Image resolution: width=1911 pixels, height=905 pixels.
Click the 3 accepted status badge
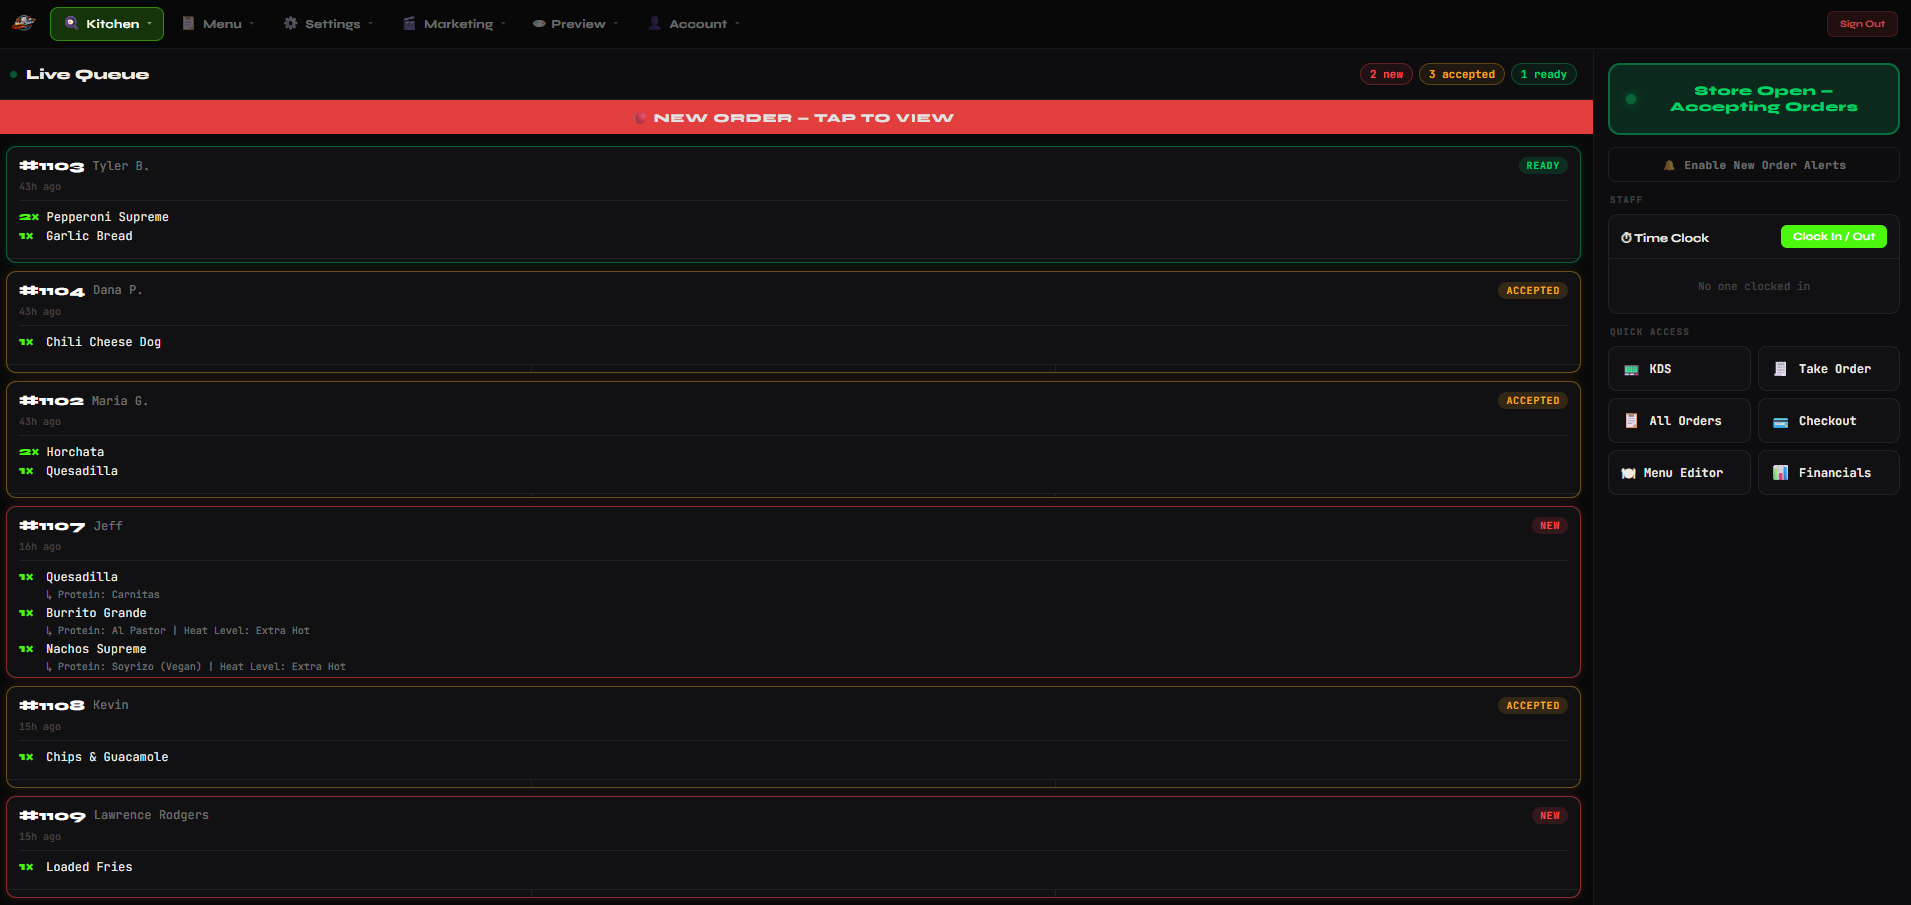1461,74
